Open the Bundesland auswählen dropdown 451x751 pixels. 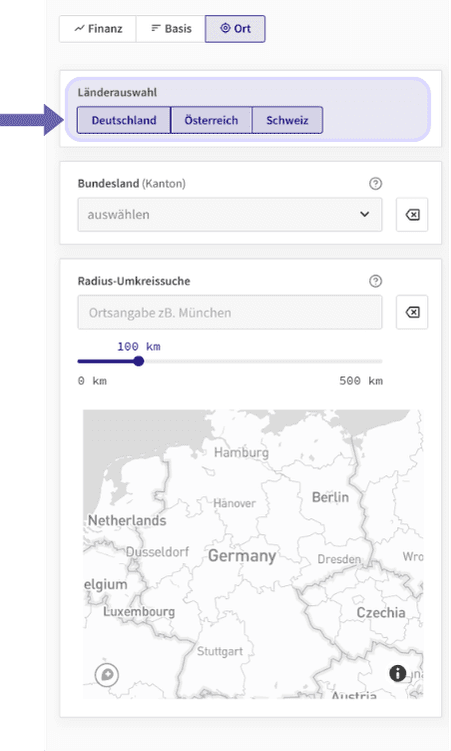[x=230, y=215]
